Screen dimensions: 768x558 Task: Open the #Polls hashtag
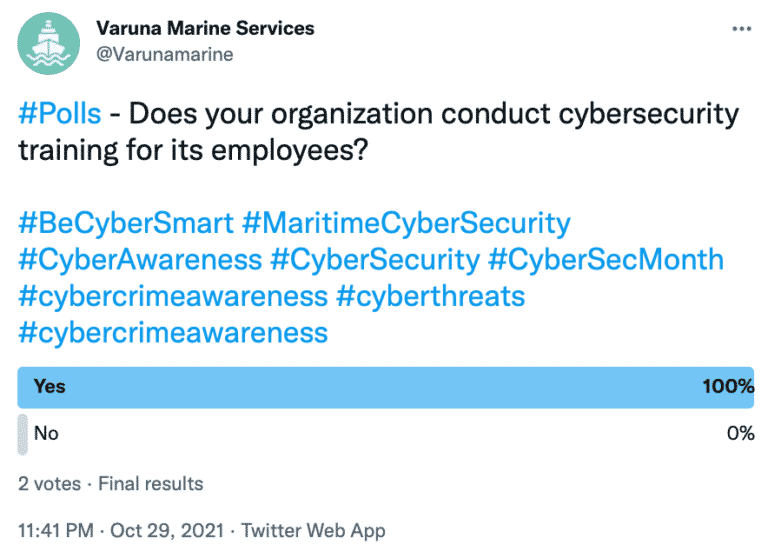point(60,113)
